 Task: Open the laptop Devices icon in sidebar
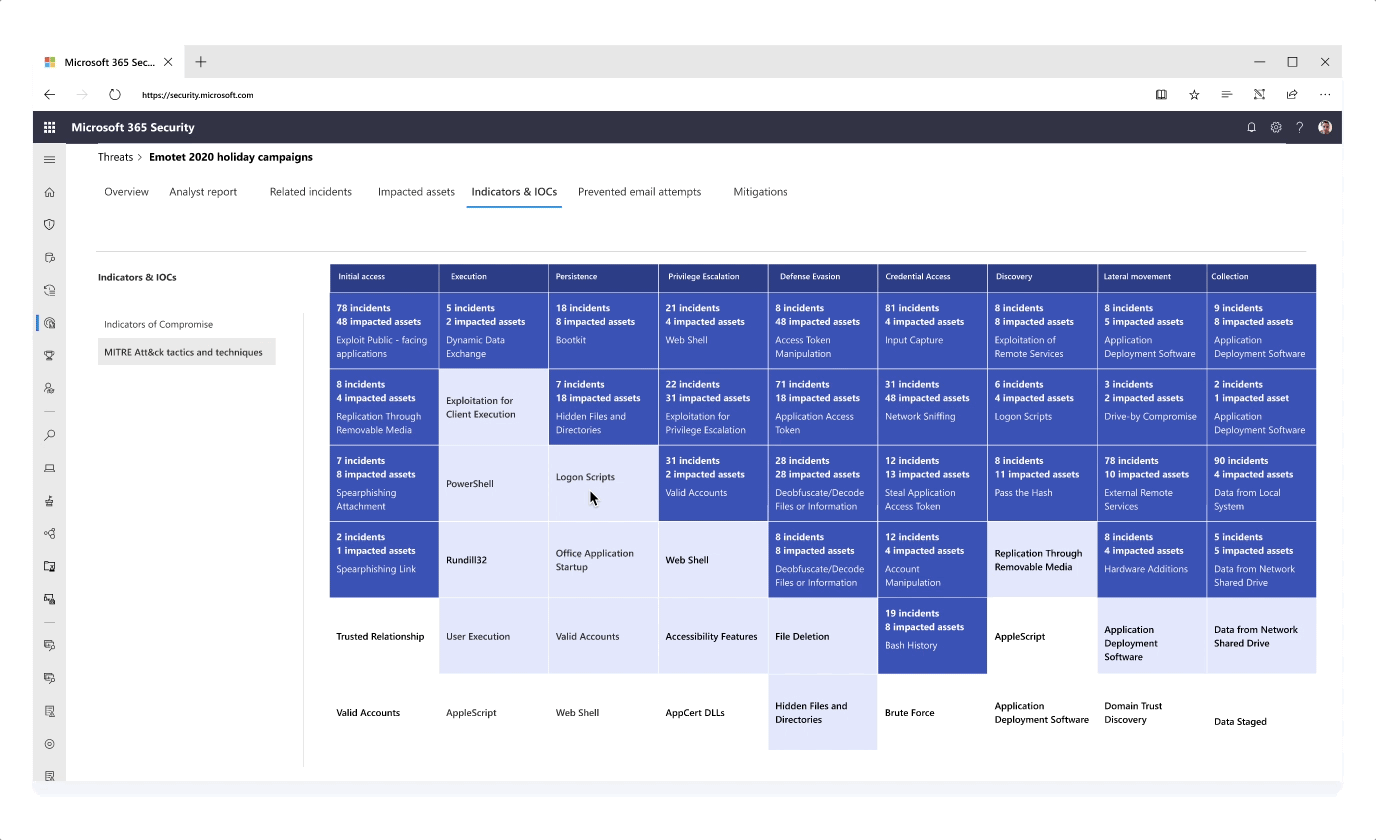point(49,468)
